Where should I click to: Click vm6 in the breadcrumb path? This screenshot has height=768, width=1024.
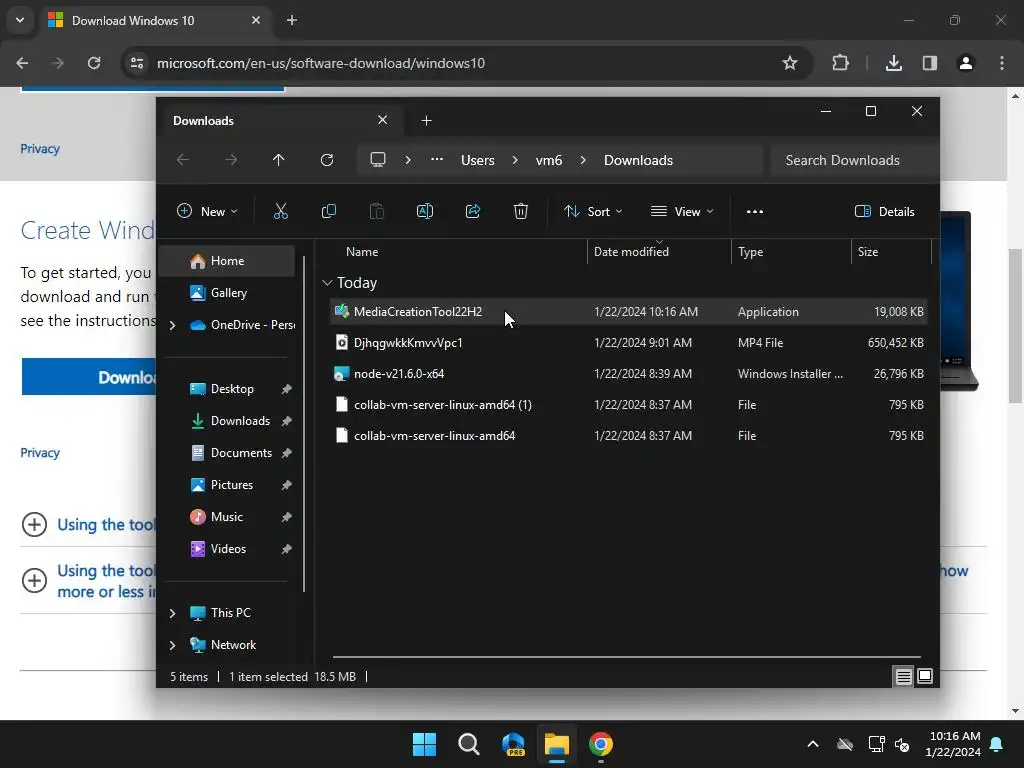pos(549,160)
